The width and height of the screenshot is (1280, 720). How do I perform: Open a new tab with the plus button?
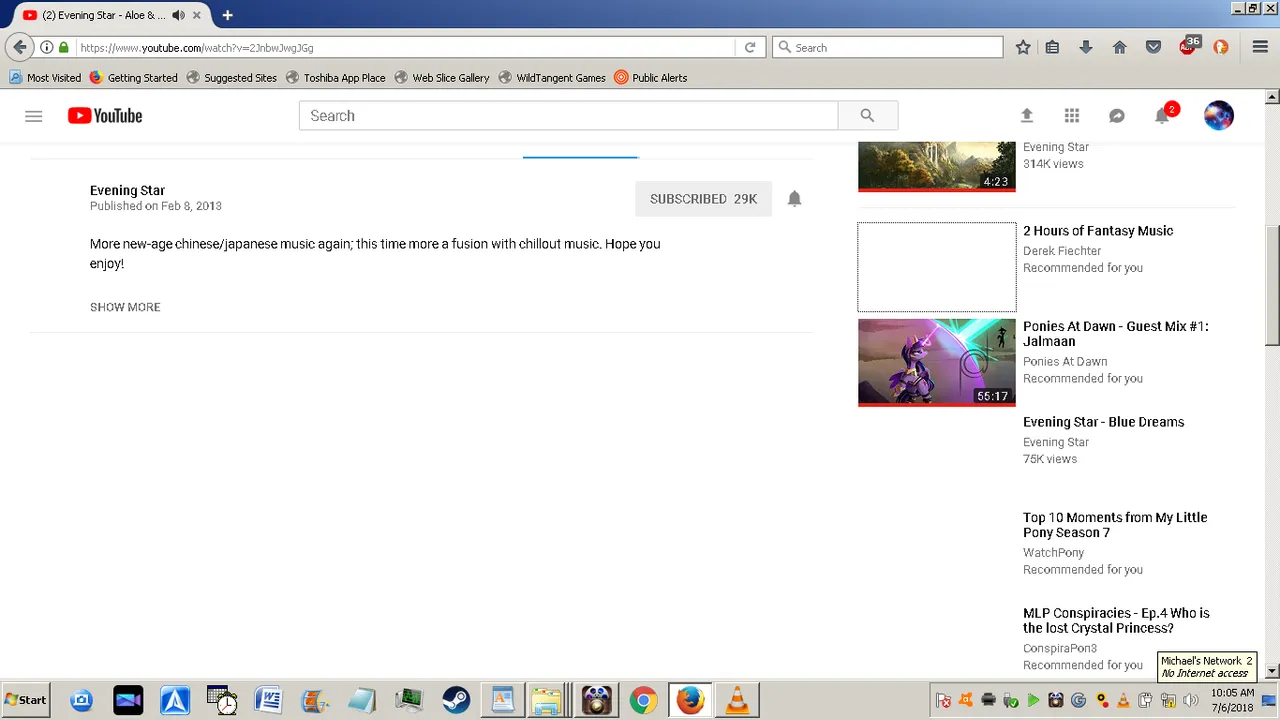228,15
